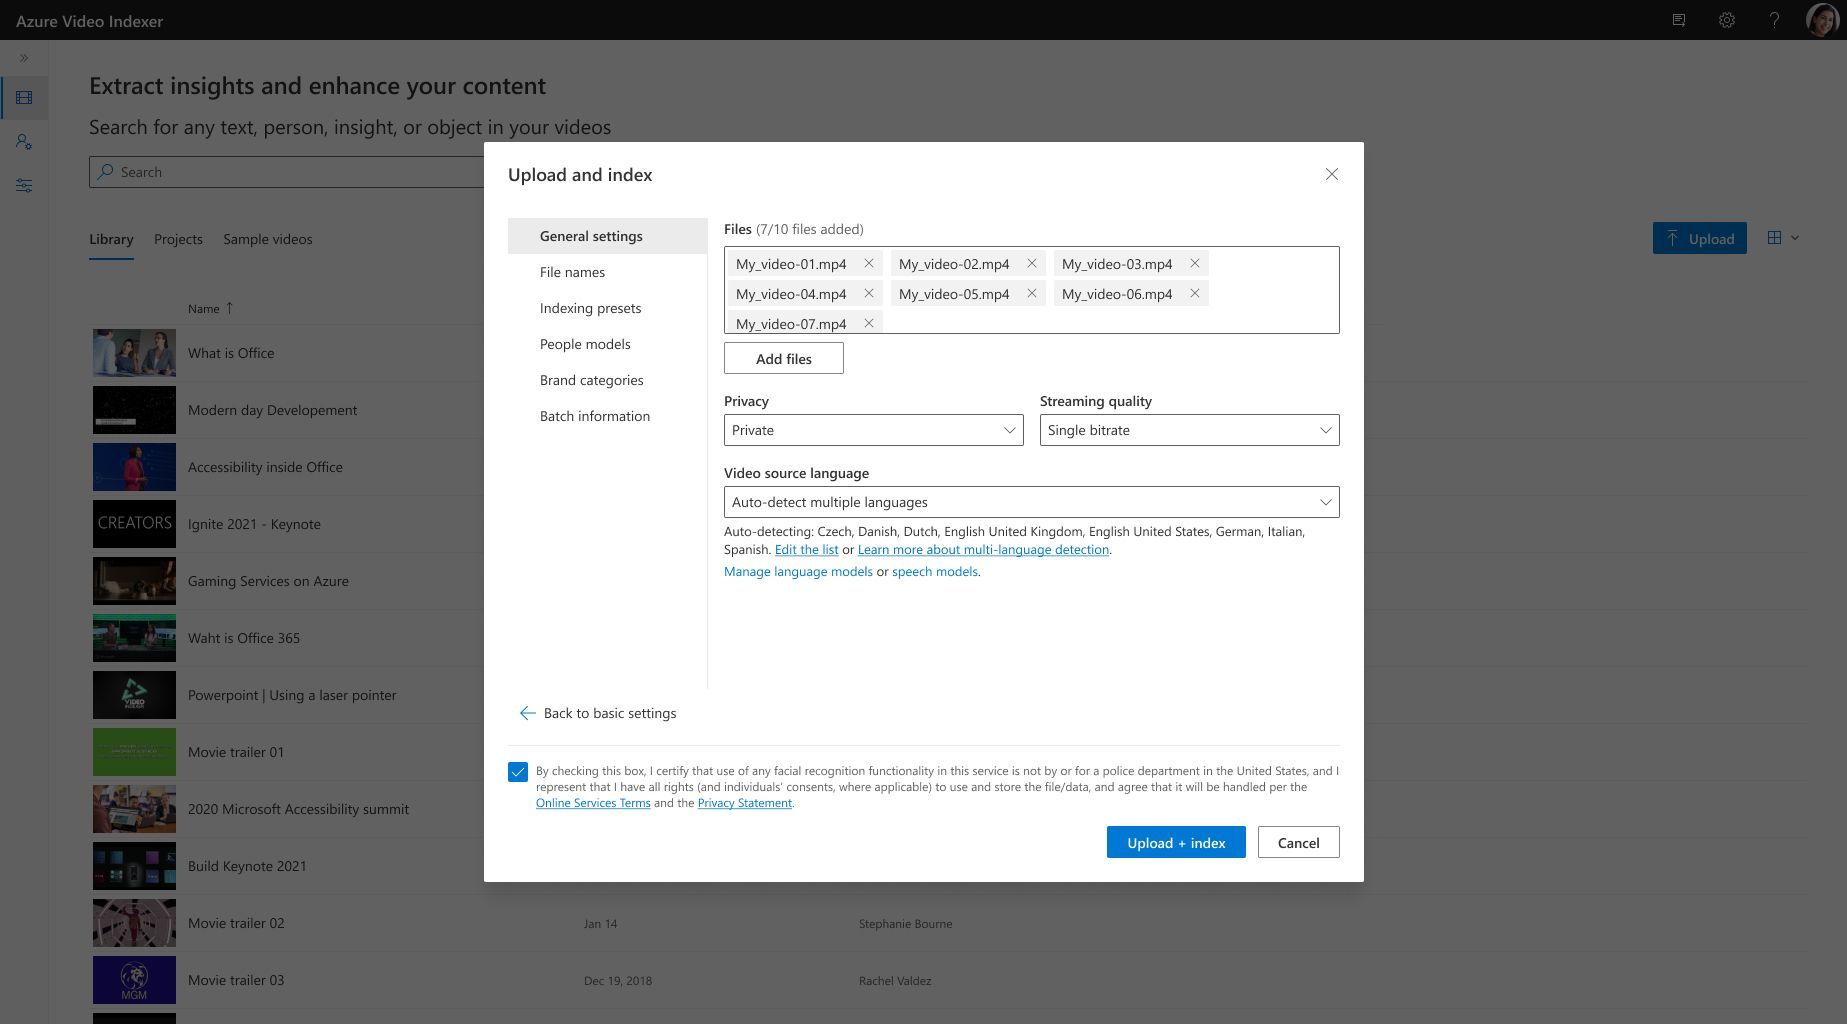The image size is (1847, 1024).
Task: Uncheck the facial recognition certification checkbox
Action: click(x=518, y=772)
